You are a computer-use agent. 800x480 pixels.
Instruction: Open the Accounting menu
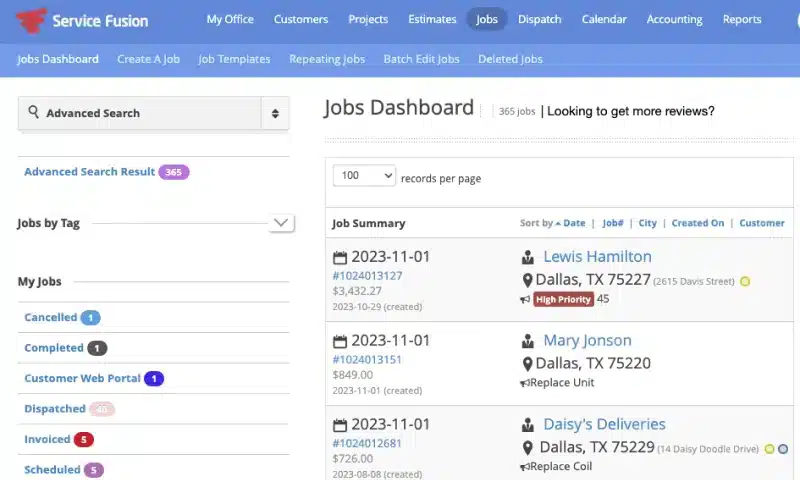pyautogui.click(x=674, y=19)
